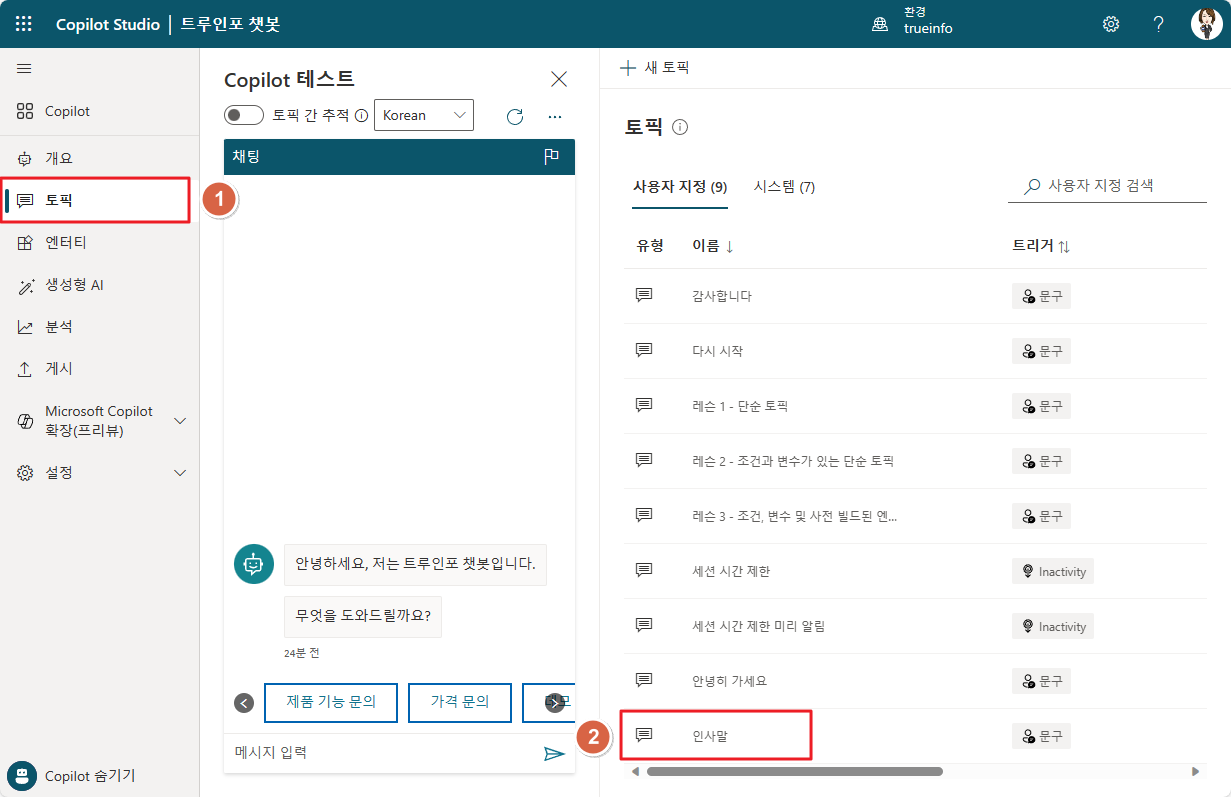Click Inactivity badge in 세션 시간 제한 row
This screenshot has width=1231, height=797.
coord(1053,571)
